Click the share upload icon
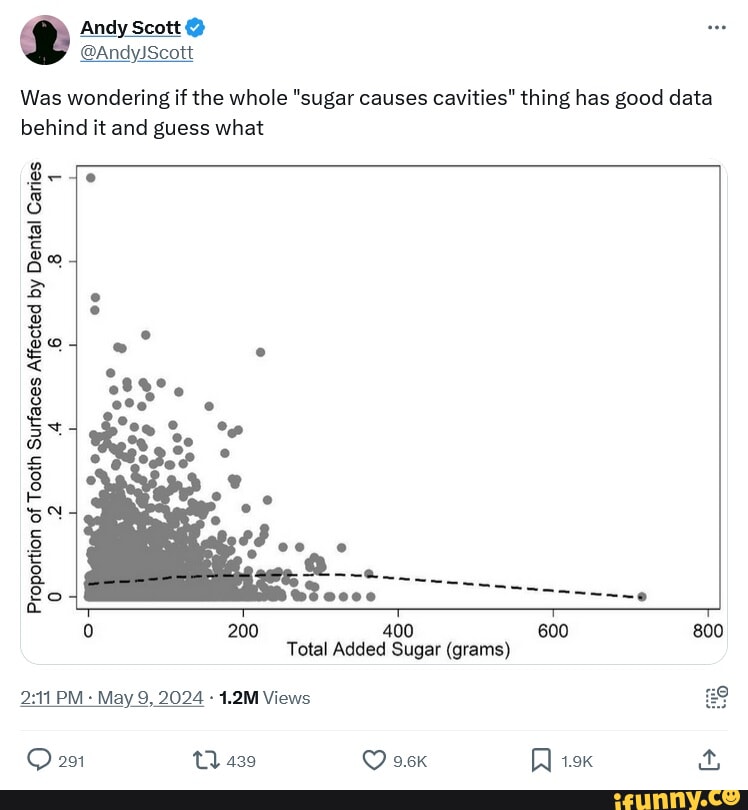Screen dimensions: 748x810 click(708, 761)
